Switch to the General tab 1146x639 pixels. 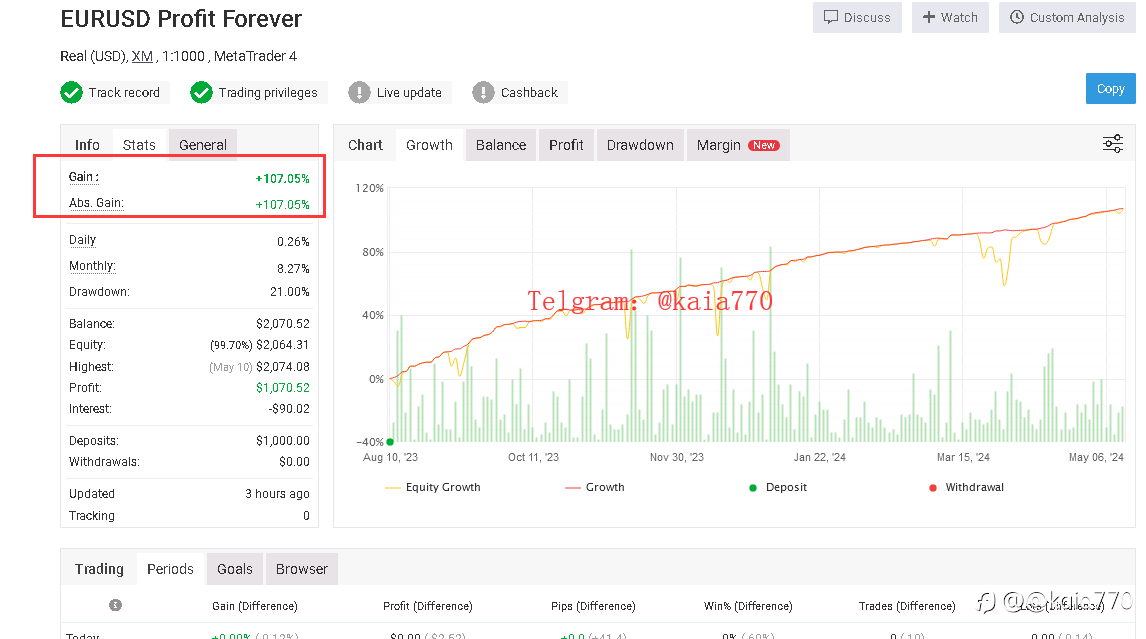[202, 145]
